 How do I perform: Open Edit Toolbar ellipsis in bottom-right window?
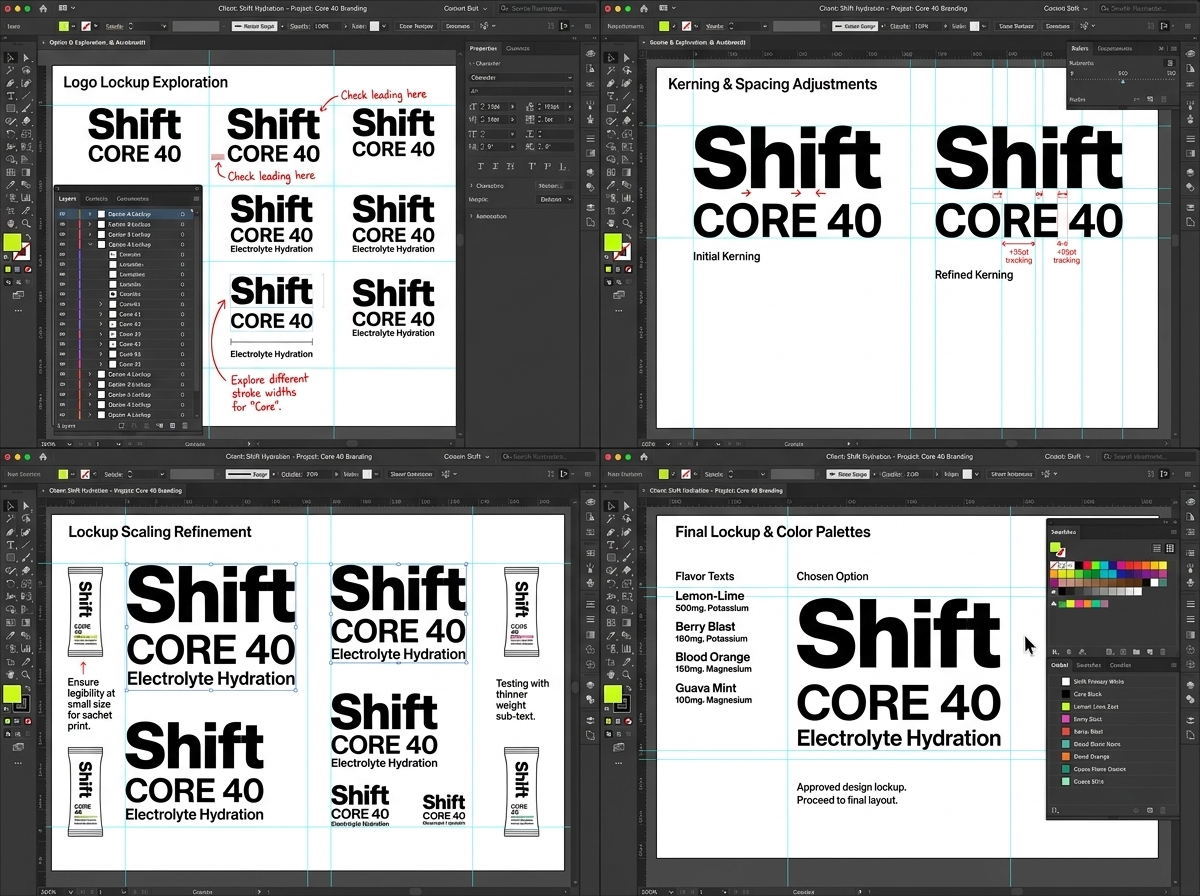tap(618, 763)
